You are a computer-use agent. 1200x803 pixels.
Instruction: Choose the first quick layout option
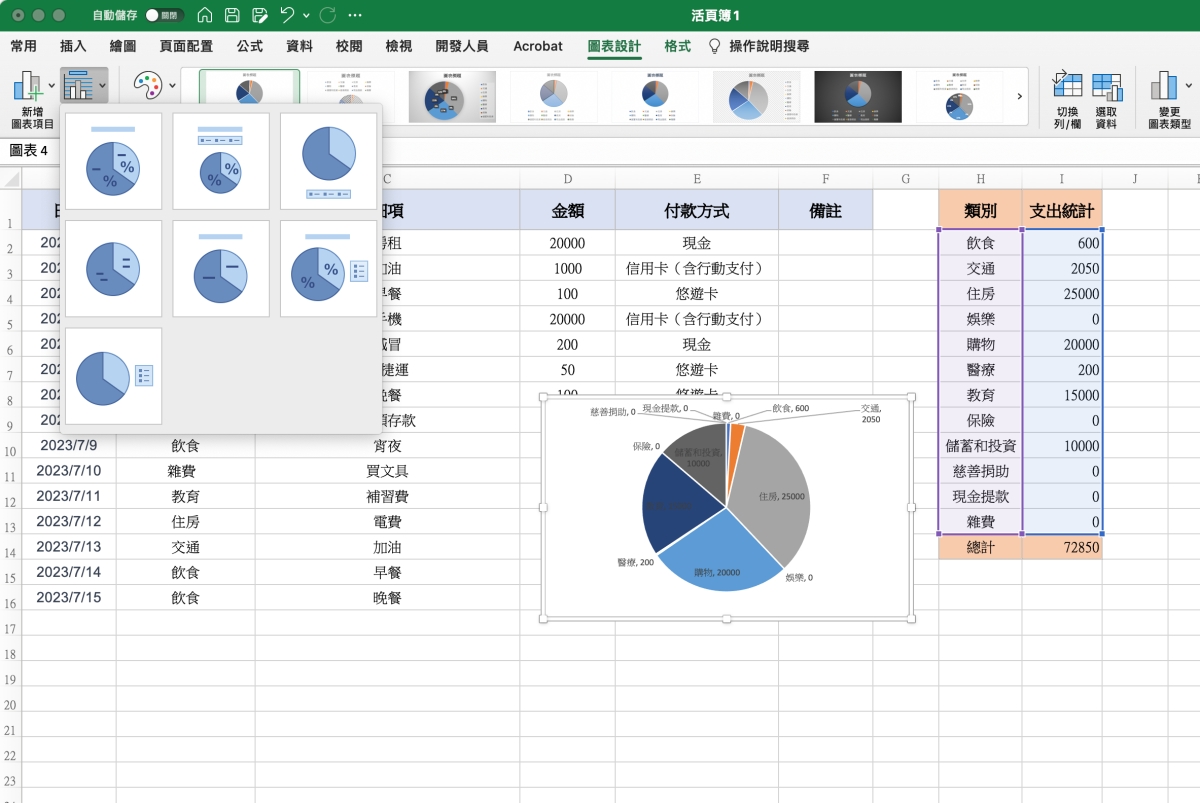pos(112,161)
